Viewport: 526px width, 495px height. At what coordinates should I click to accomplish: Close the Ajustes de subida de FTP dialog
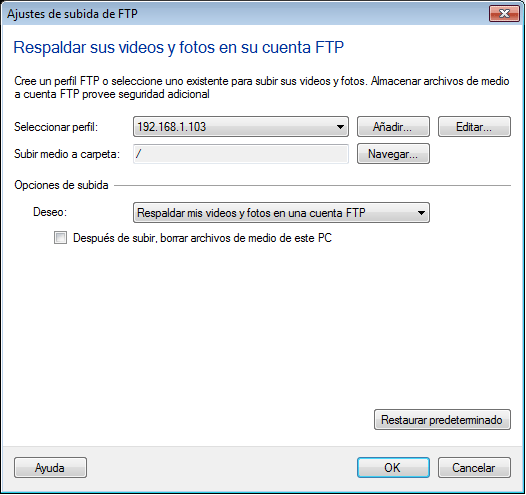click(504, 13)
